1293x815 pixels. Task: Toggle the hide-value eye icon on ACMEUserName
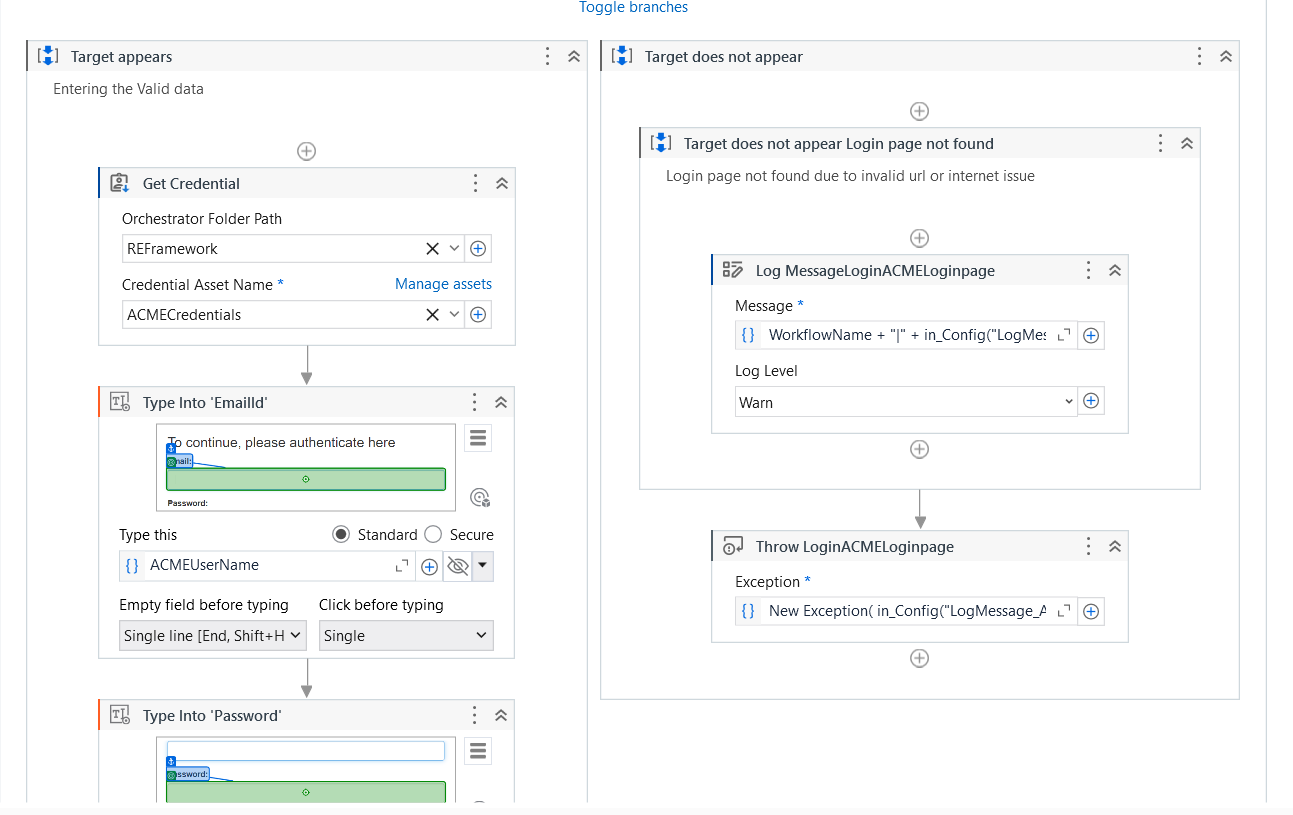pos(457,565)
